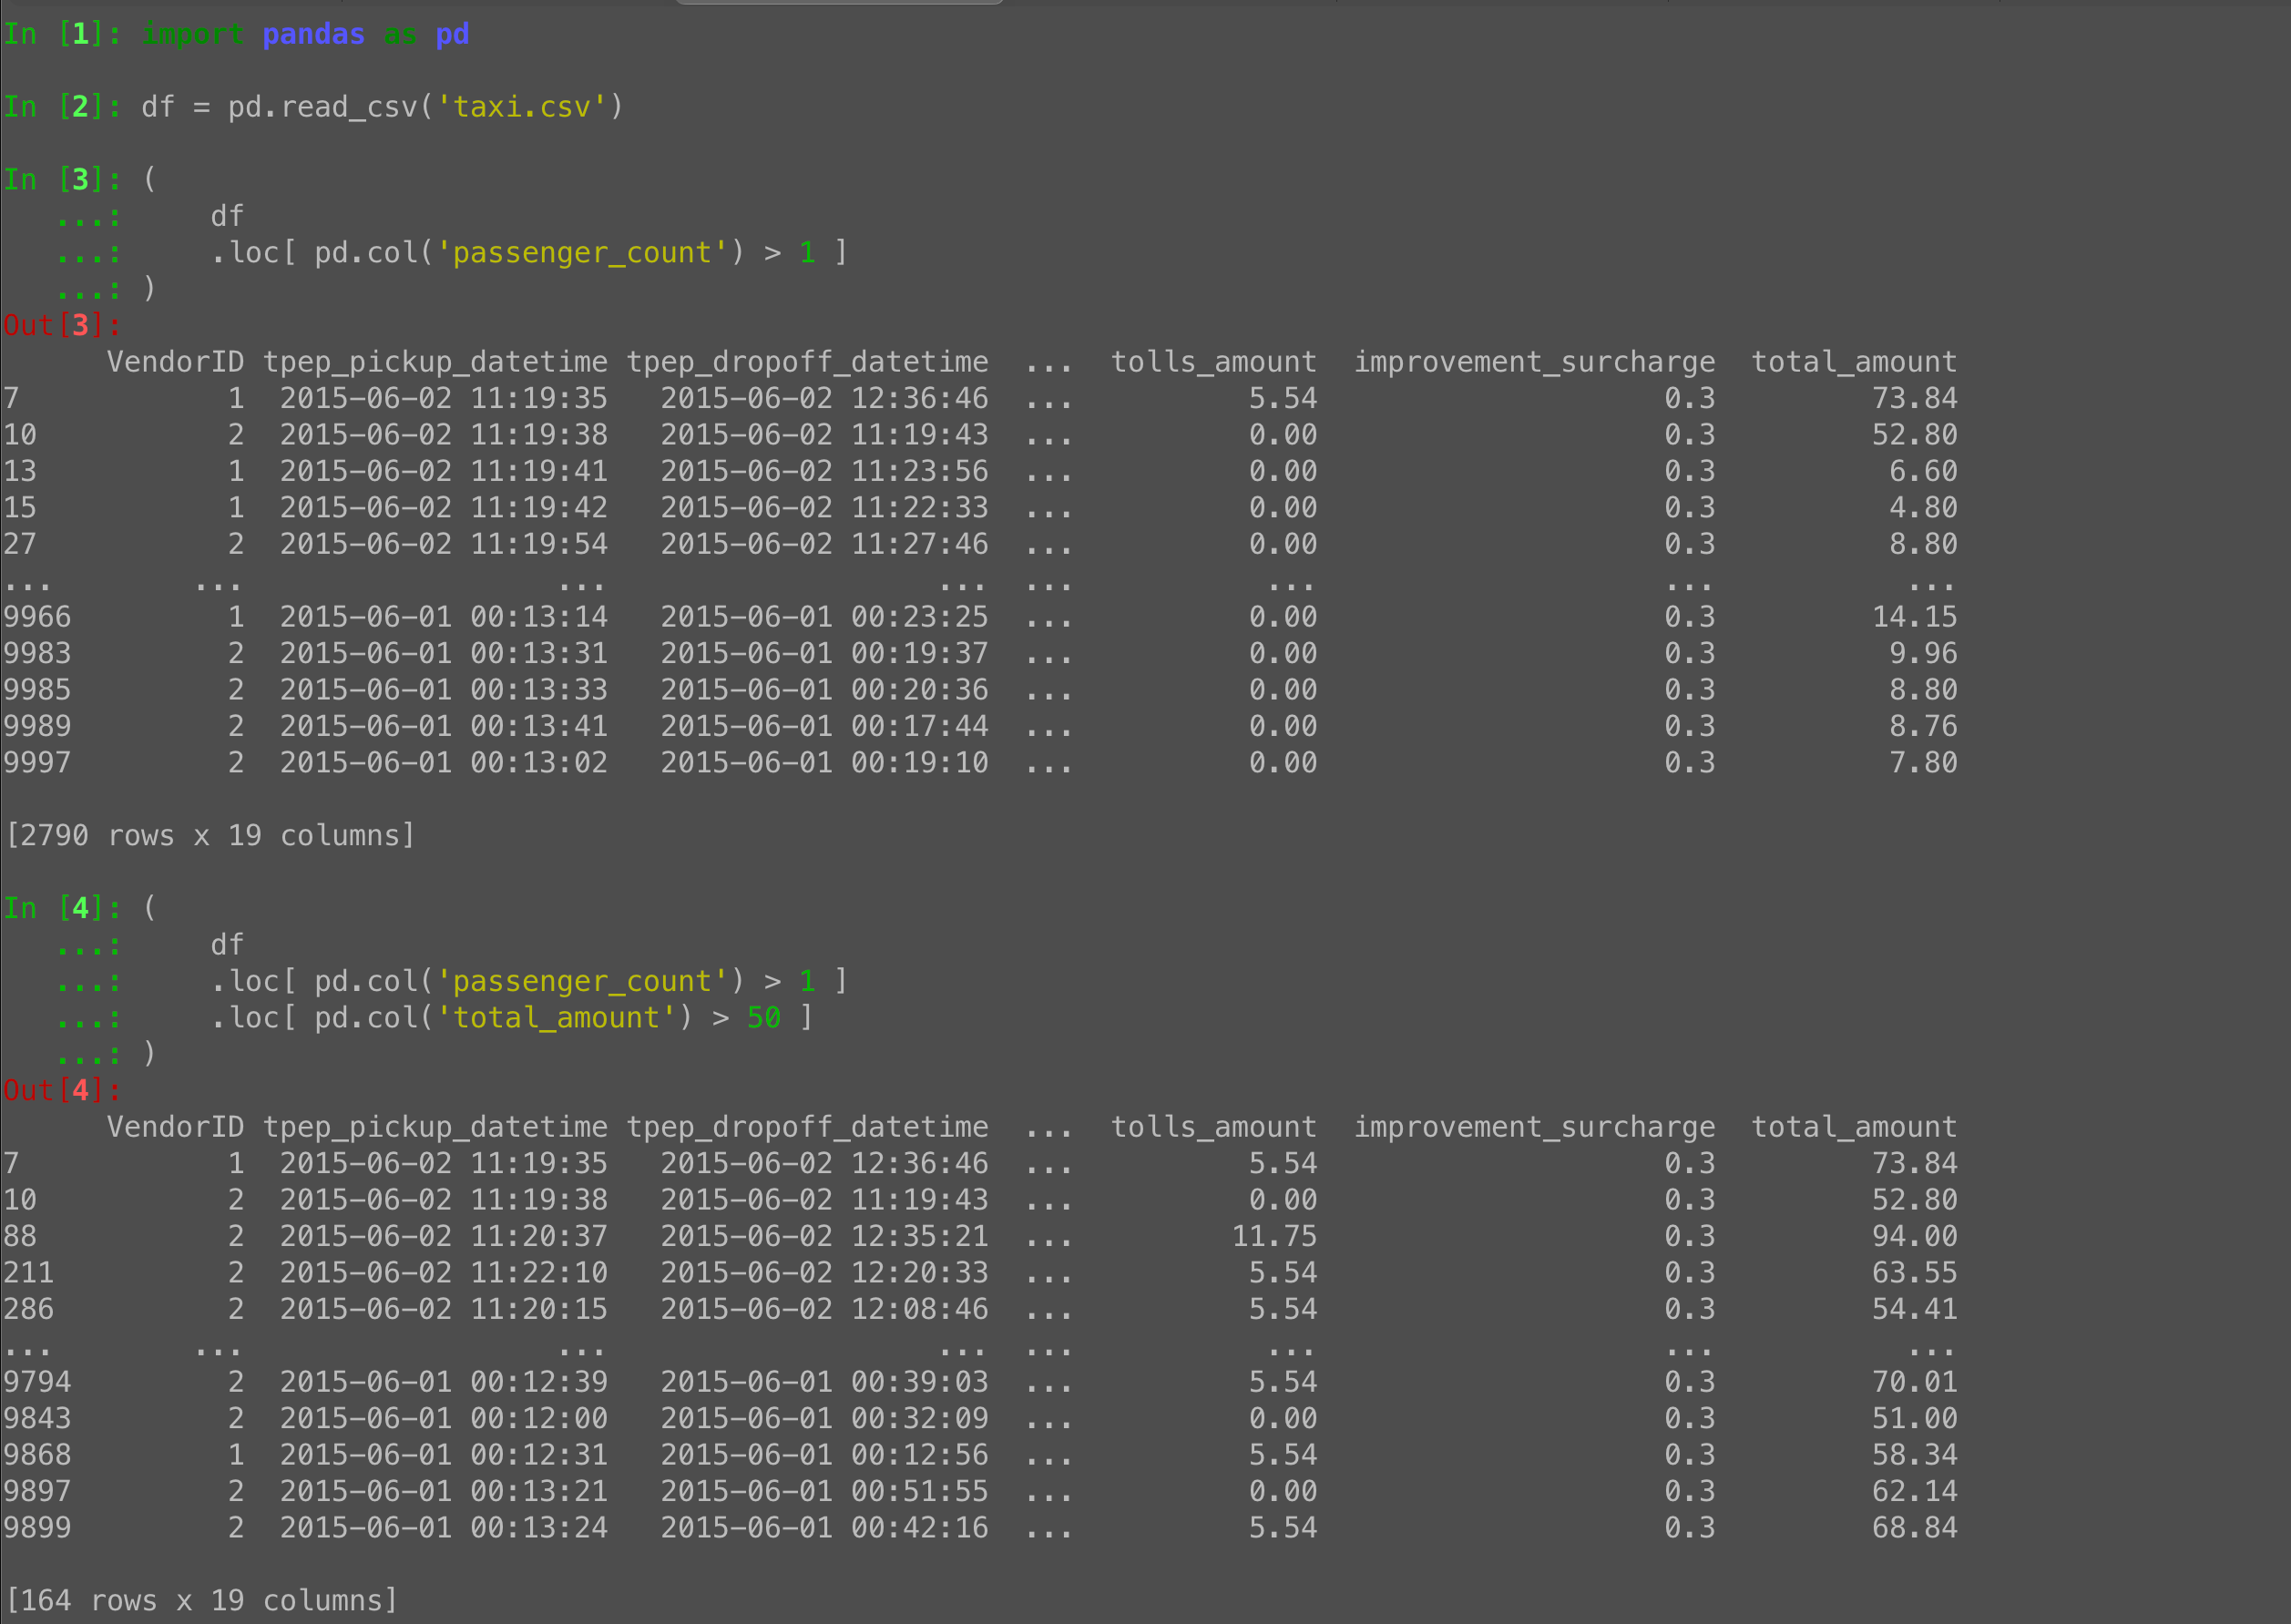Click total_amount value 62.14

point(1914,1491)
